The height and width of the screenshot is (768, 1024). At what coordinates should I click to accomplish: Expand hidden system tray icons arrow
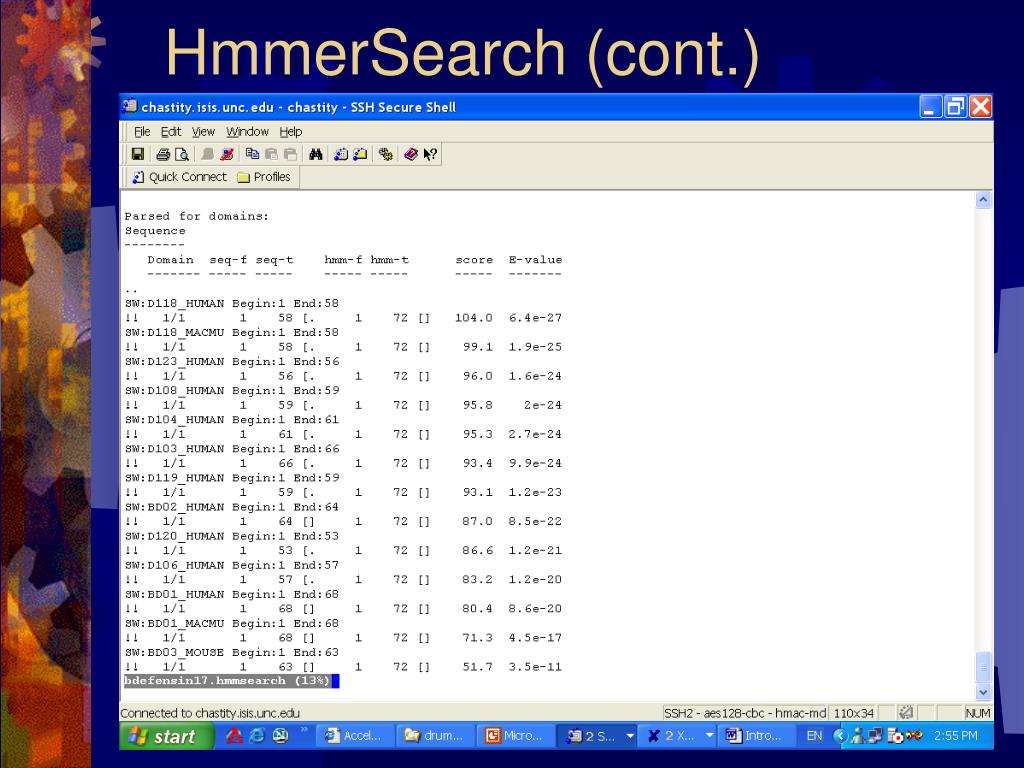click(x=840, y=736)
